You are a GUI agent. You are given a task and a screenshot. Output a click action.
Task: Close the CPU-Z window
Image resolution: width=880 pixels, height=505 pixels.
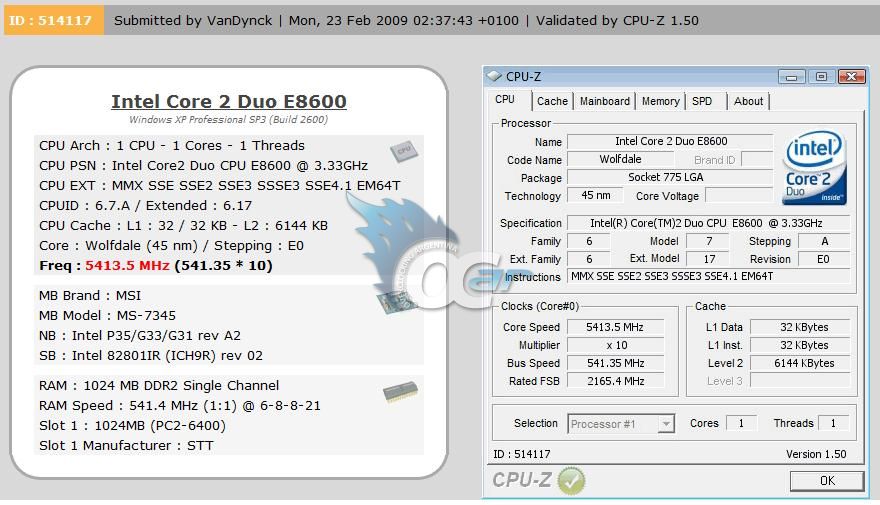click(851, 76)
